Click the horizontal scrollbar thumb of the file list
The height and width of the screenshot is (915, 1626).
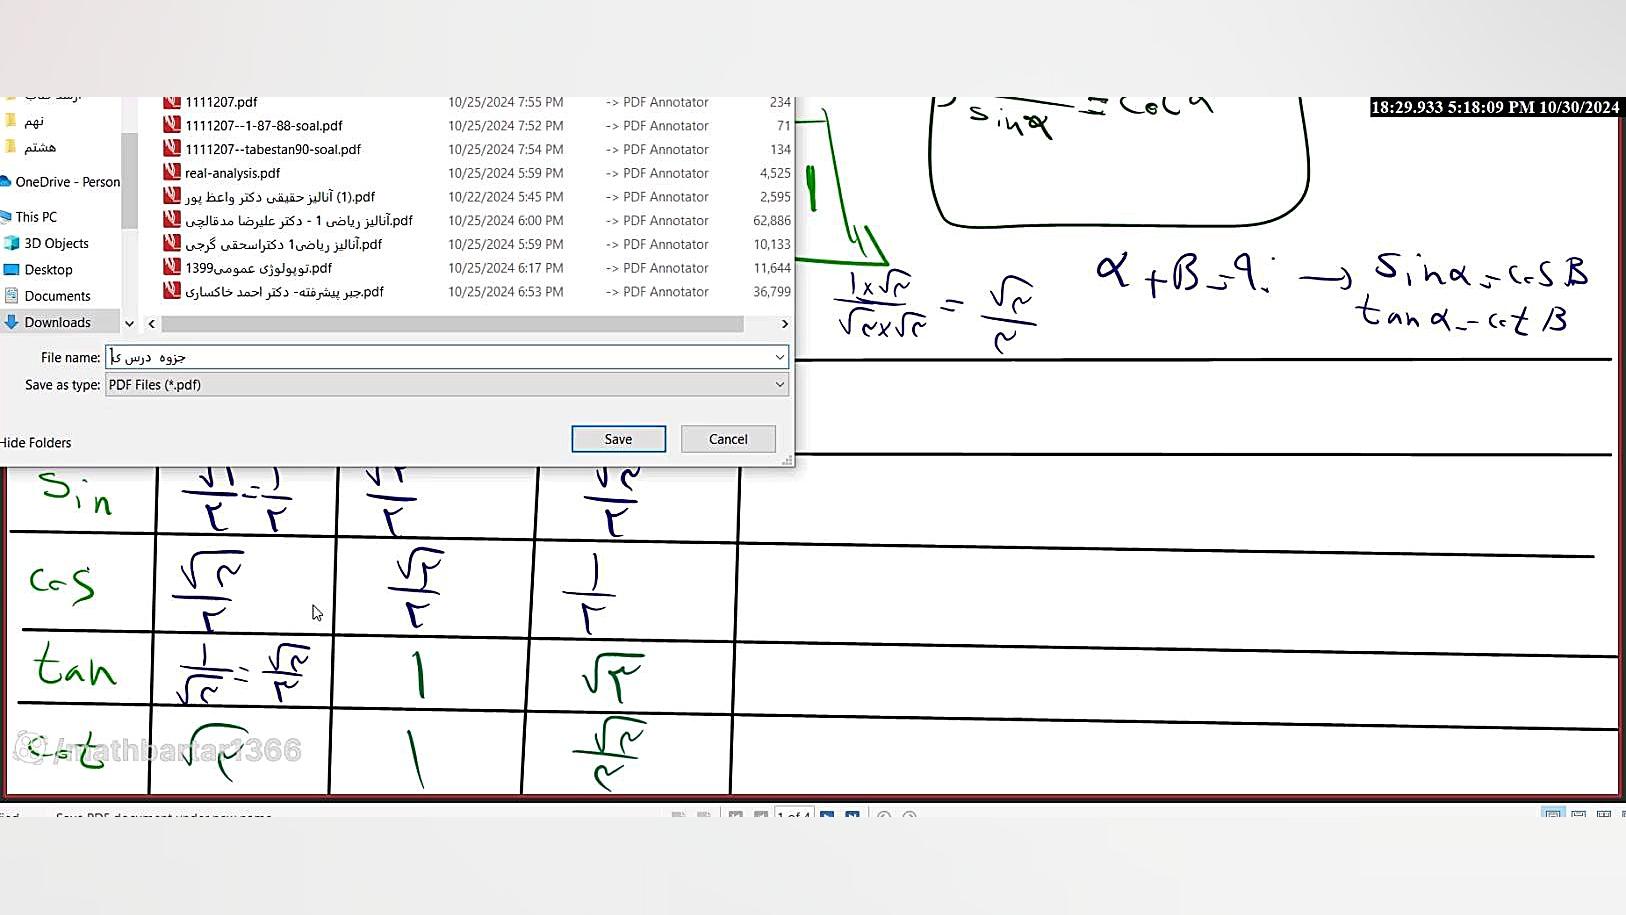click(x=452, y=324)
